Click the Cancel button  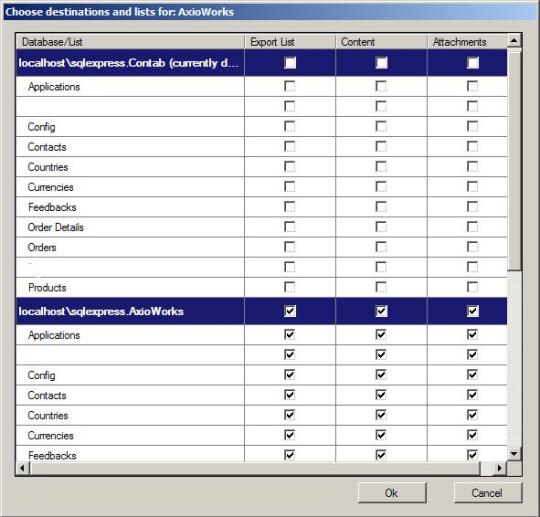[488, 493]
